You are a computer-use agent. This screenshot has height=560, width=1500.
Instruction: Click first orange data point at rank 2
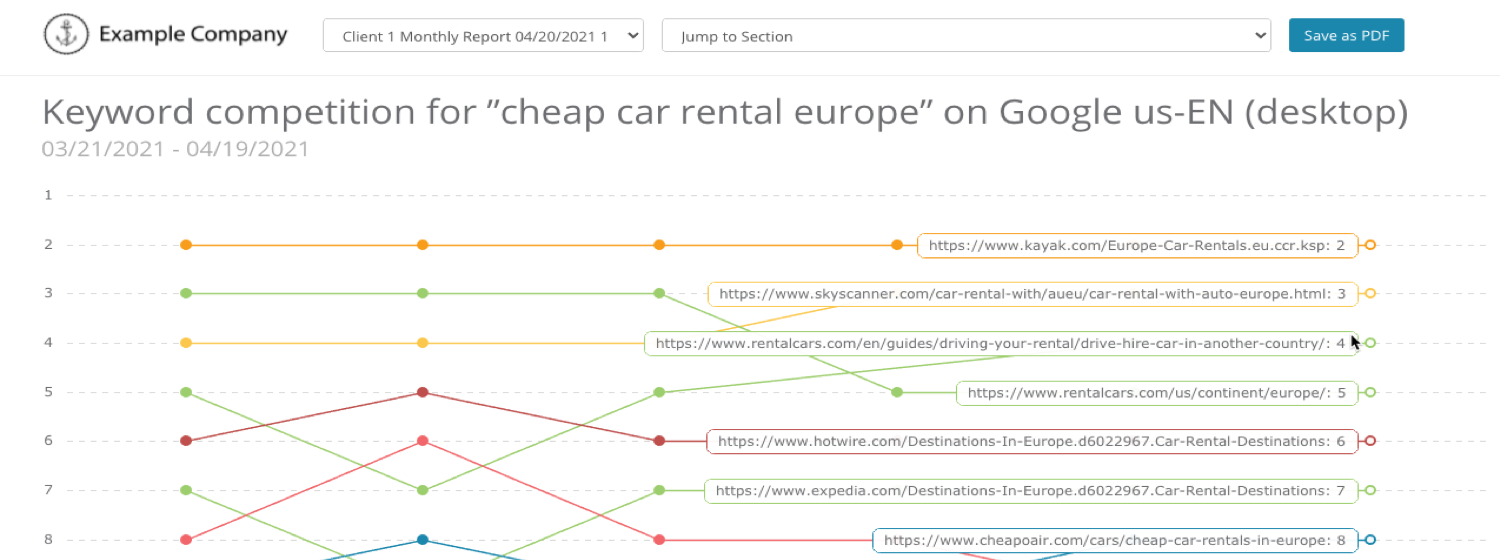tap(186, 245)
